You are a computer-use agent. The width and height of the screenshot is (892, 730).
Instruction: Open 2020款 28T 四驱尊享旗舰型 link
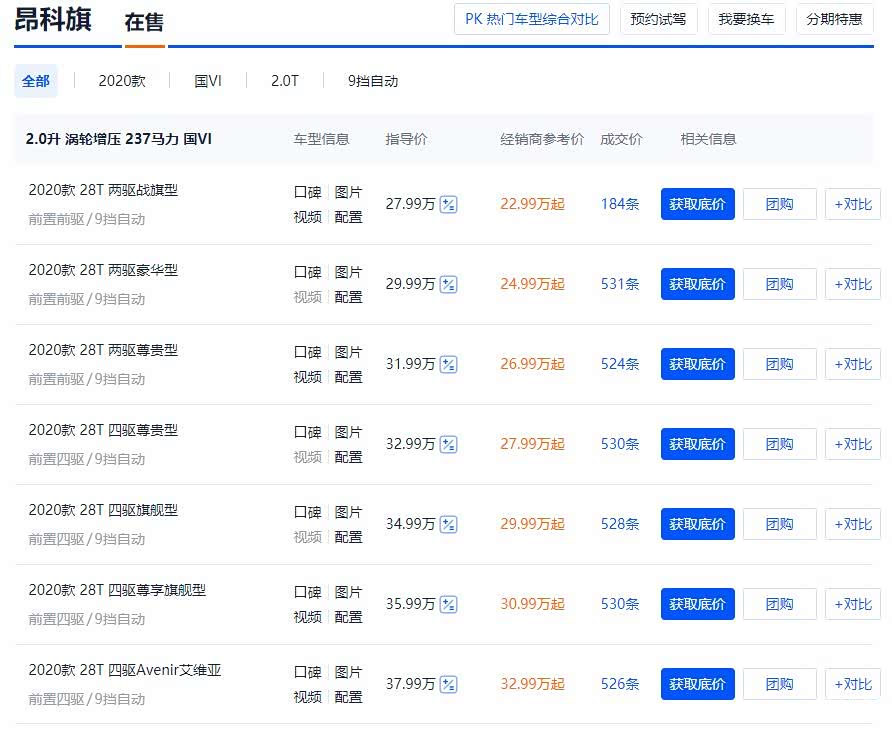point(117,590)
